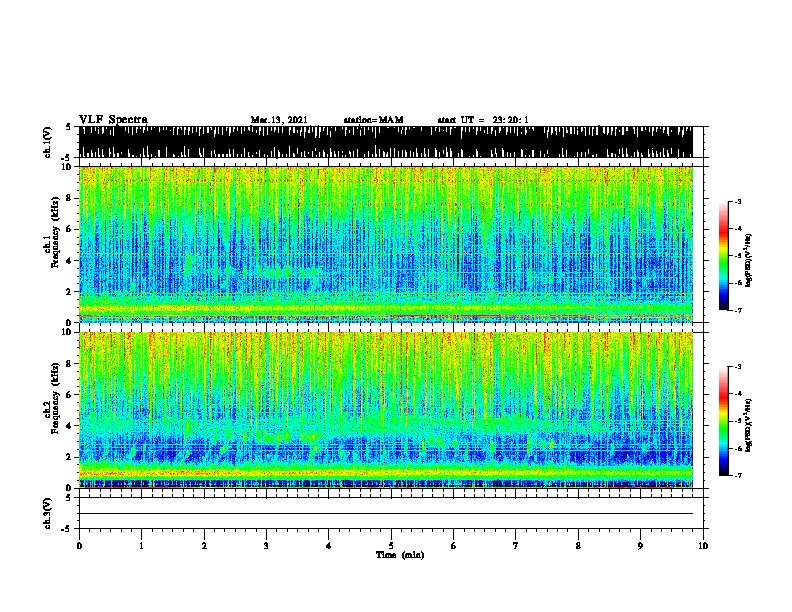Image resolution: width=792 pixels, height=612 pixels.
Task: Click the '8' kHz tick on ch.2 frequency axis
Action: [70, 364]
